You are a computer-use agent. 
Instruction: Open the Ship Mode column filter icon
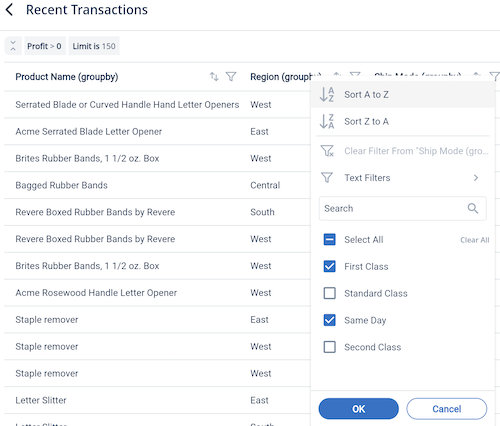[x=495, y=76]
